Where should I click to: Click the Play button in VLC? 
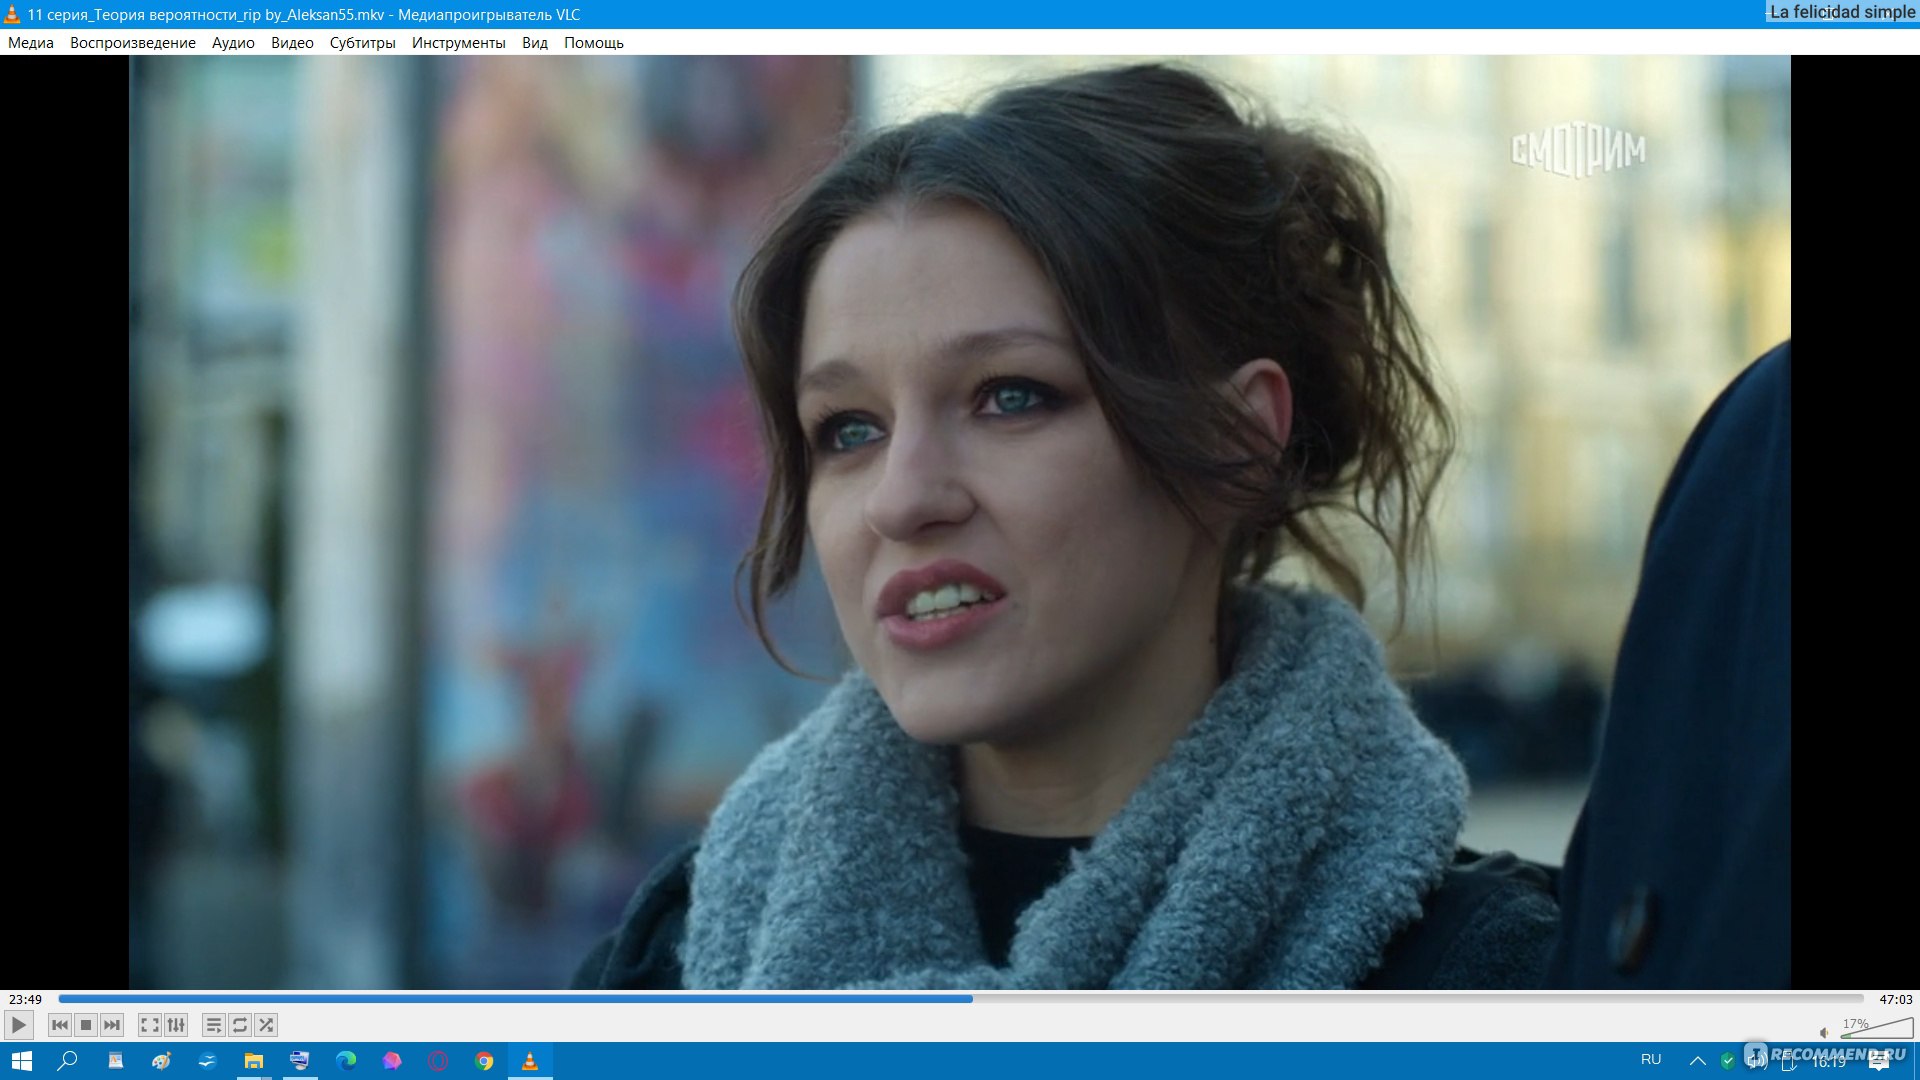tap(18, 1025)
